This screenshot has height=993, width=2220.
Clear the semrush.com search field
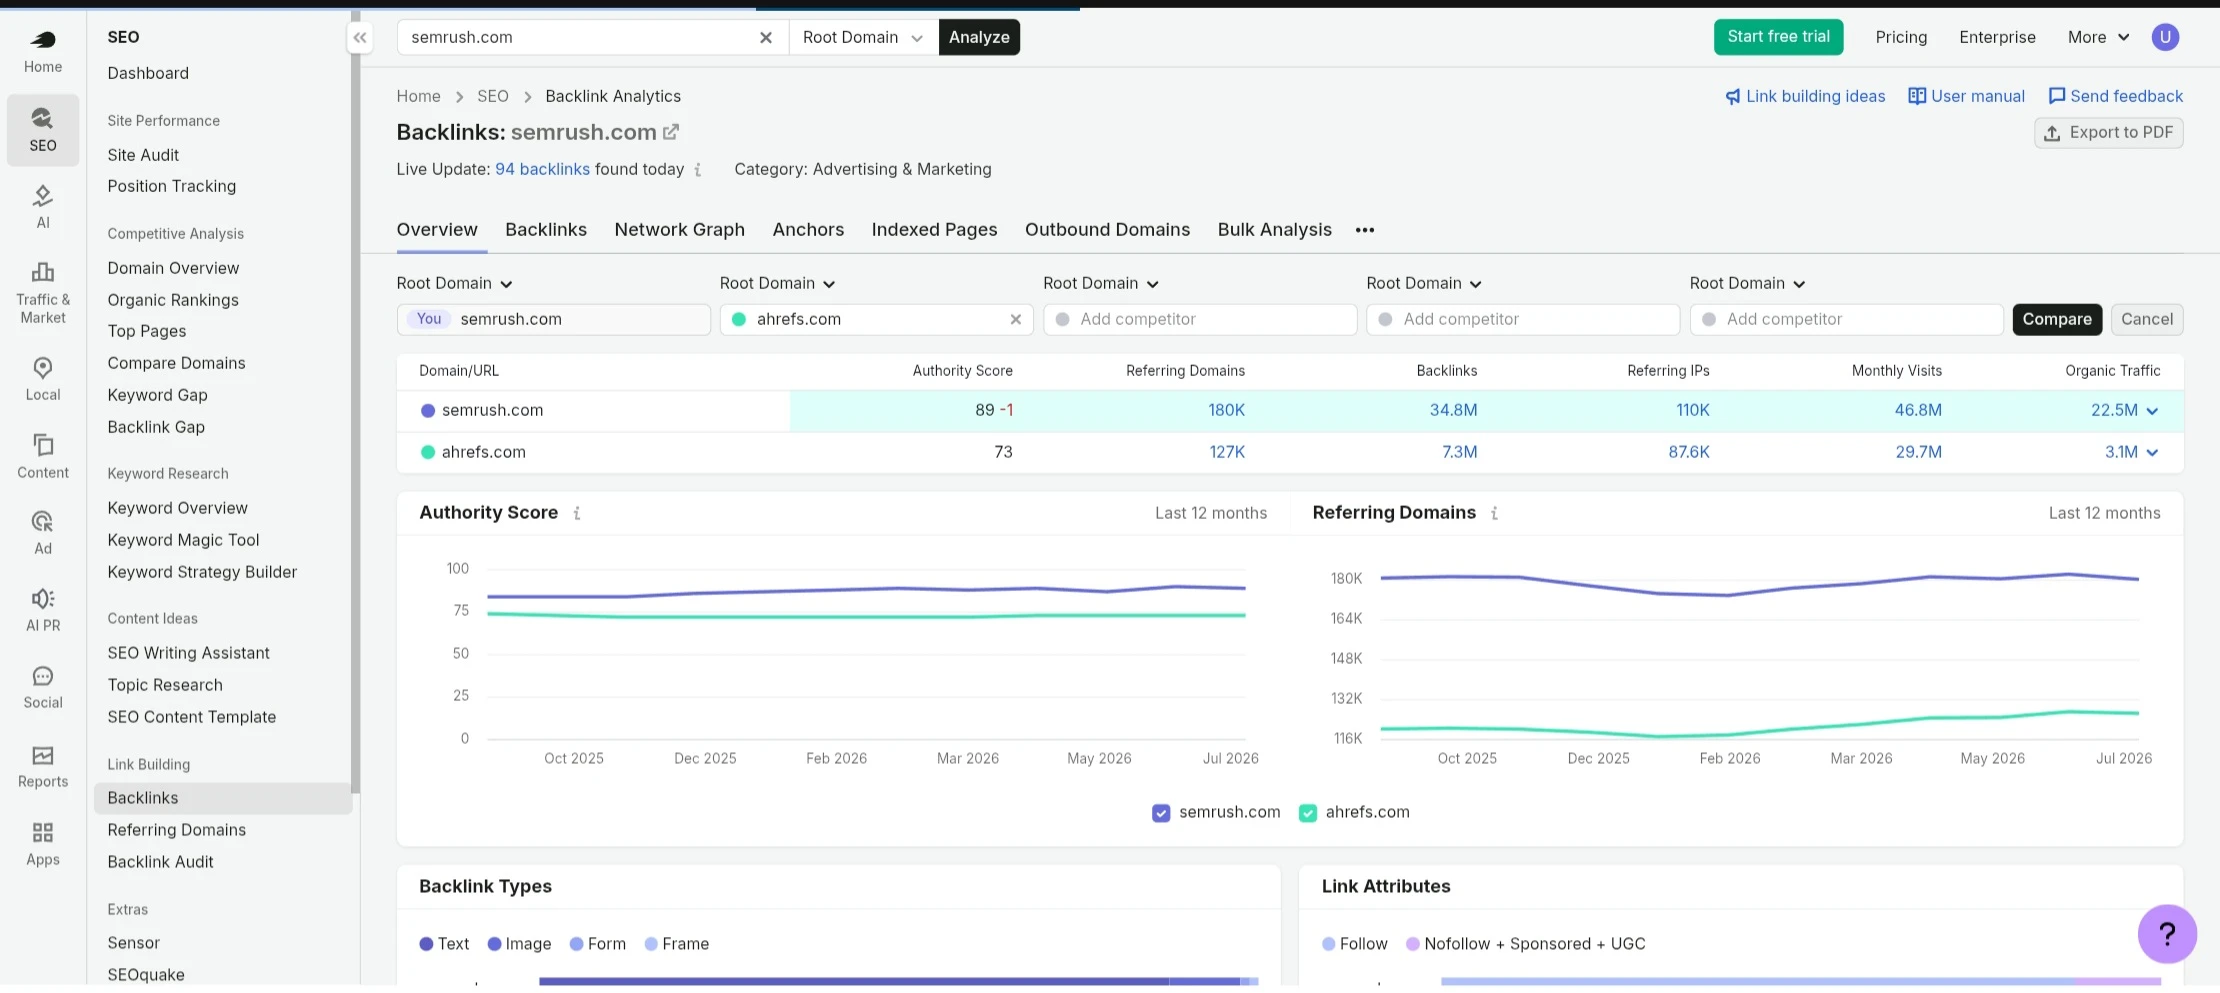pyautogui.click(x=766, y=37)
